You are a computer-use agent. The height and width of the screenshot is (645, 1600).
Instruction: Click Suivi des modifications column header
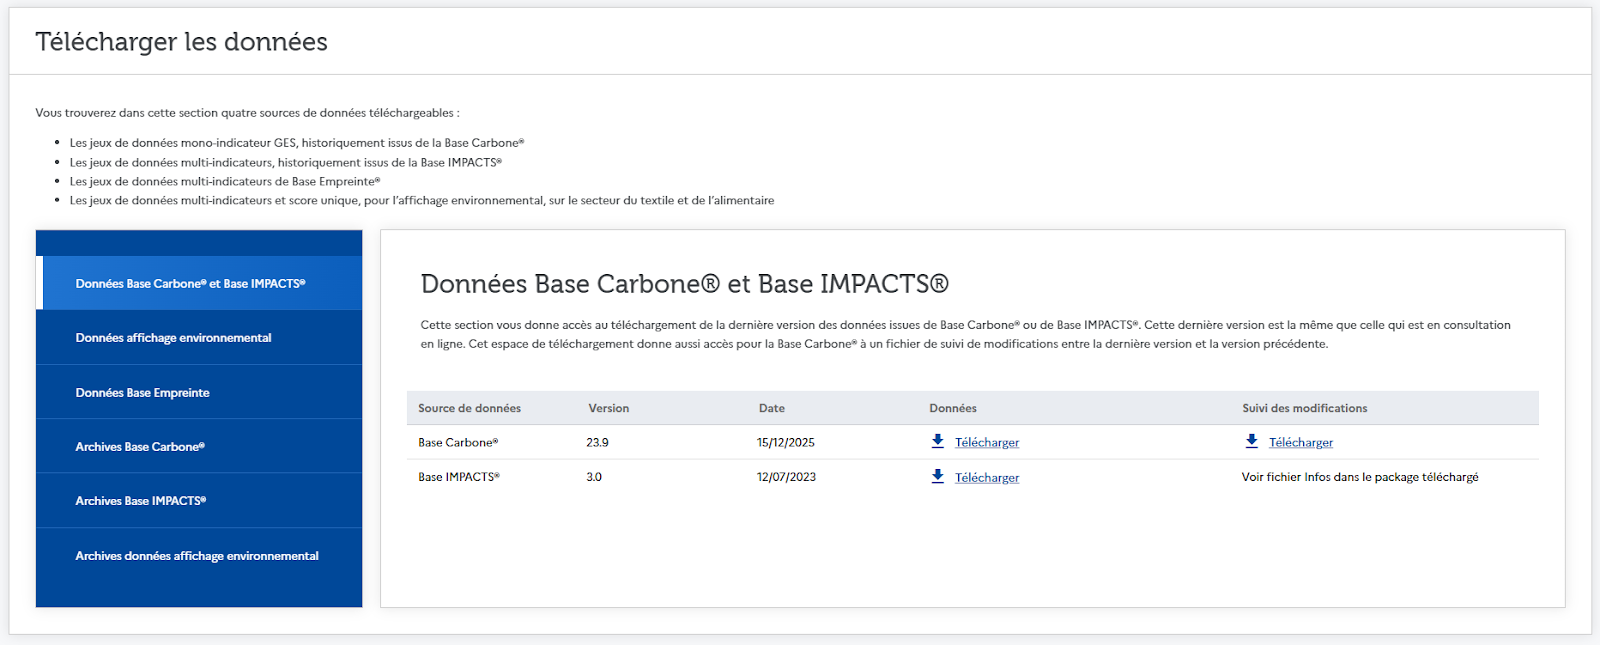click(x=1305, y=408)
